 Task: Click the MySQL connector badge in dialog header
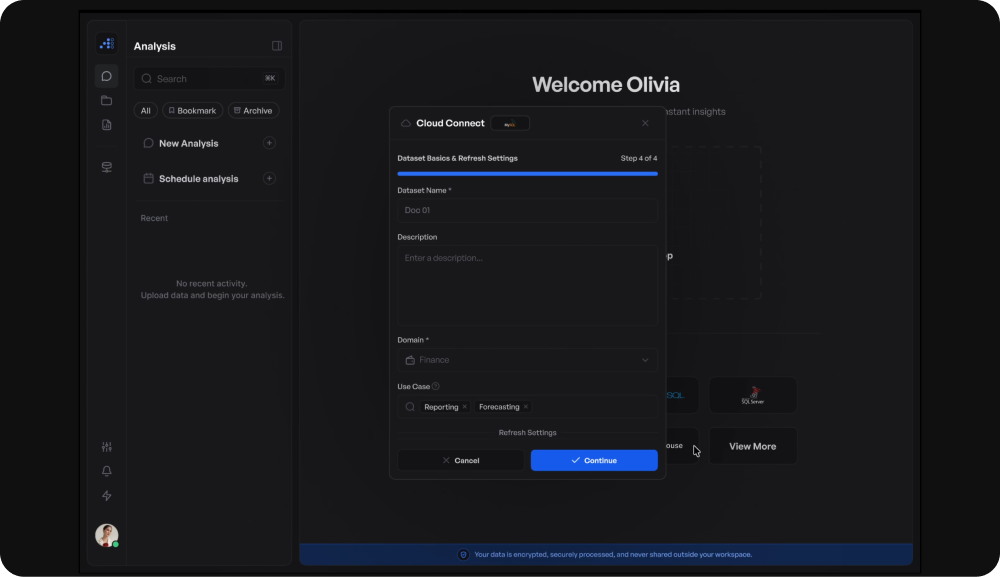point(510,124)
